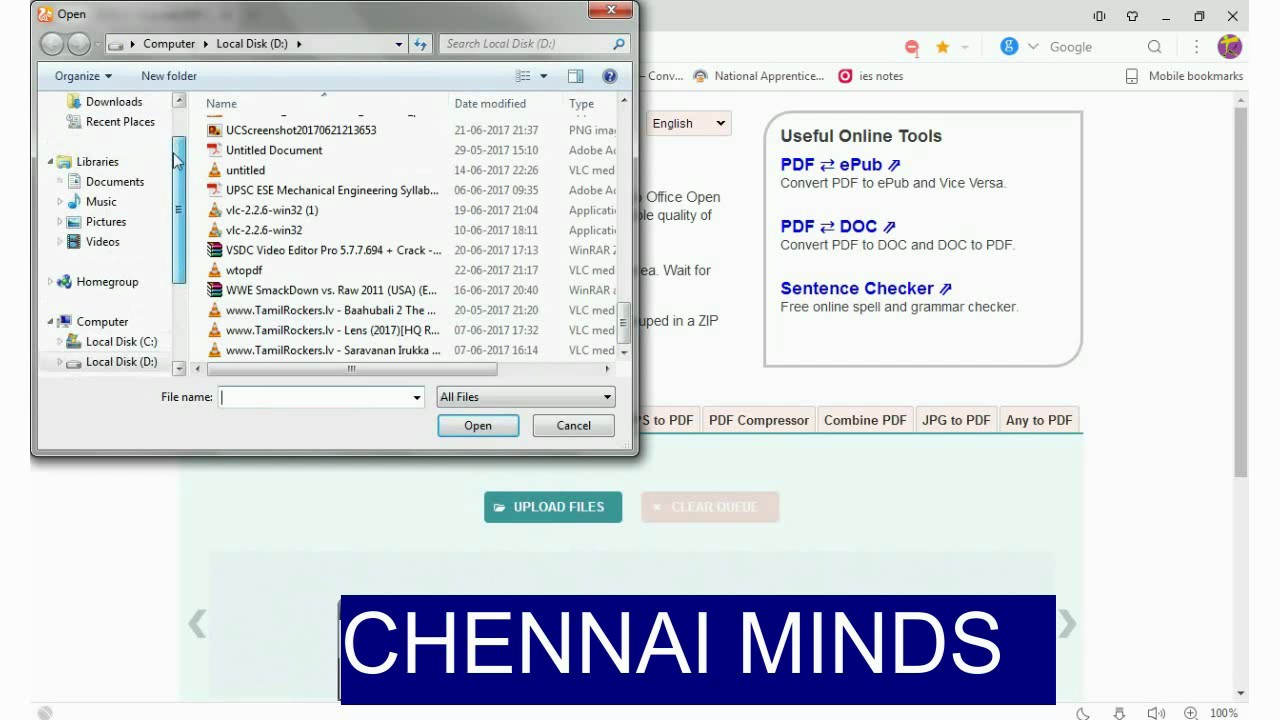
Task: Click the Back arrow in Open dialog
Action: pyautogui.click(x=52, y=44)
